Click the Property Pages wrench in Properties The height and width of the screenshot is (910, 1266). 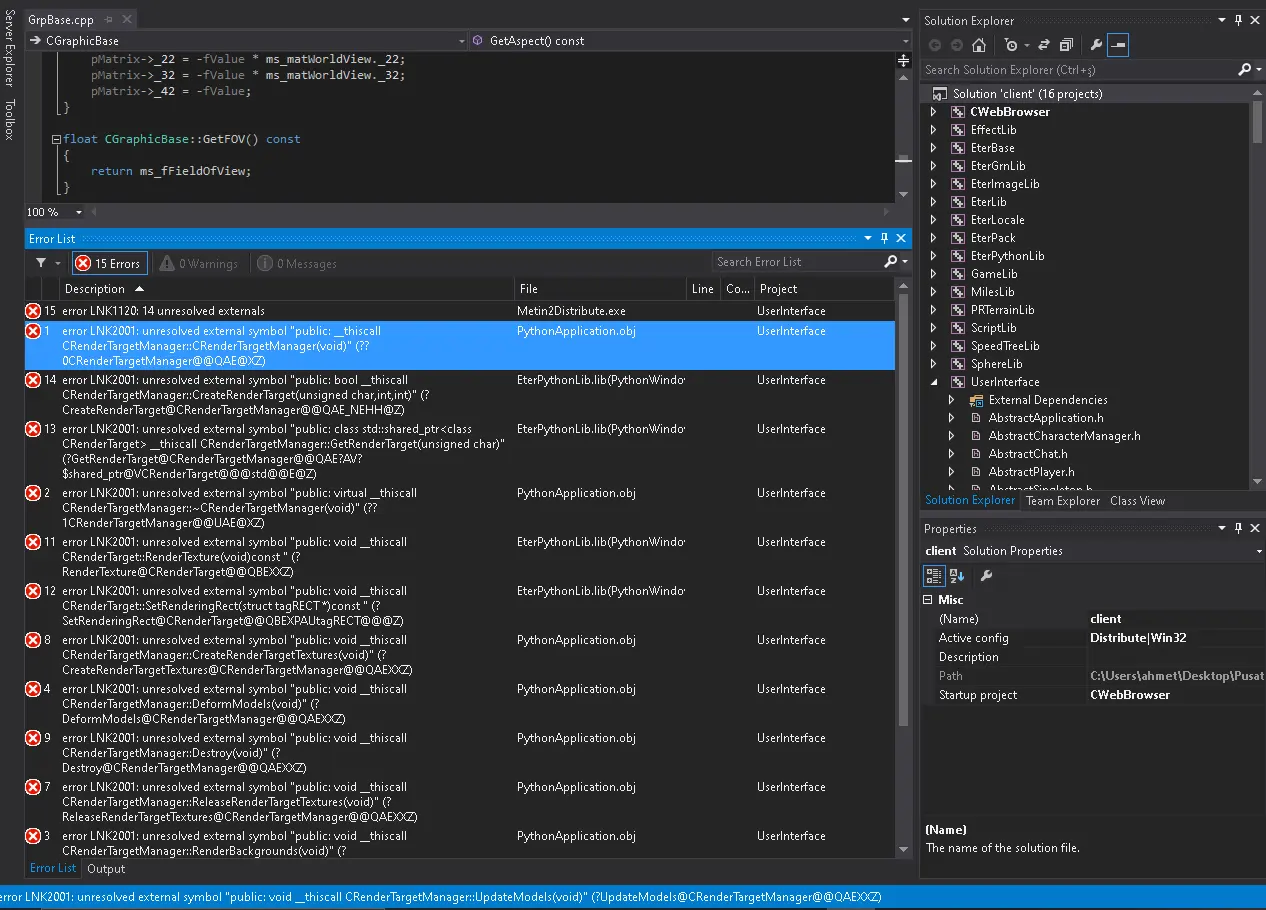[986, 576]
